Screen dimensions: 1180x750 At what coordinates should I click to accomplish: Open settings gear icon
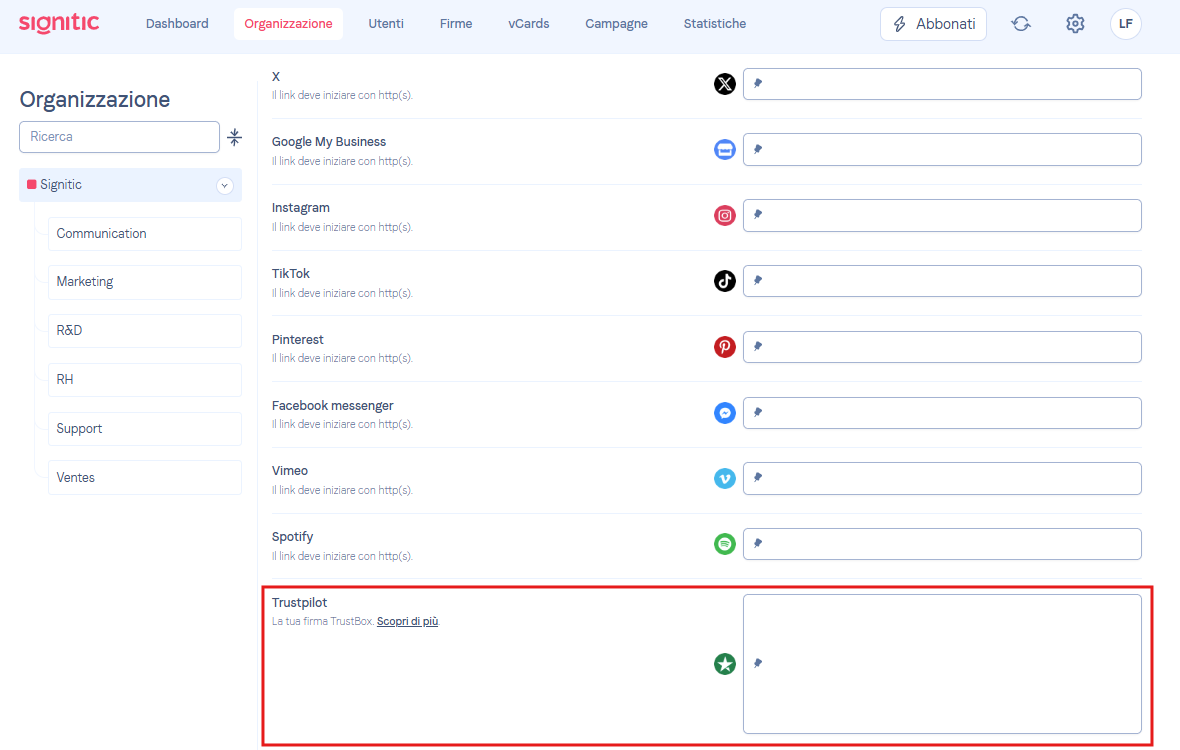coord(1075,24)
